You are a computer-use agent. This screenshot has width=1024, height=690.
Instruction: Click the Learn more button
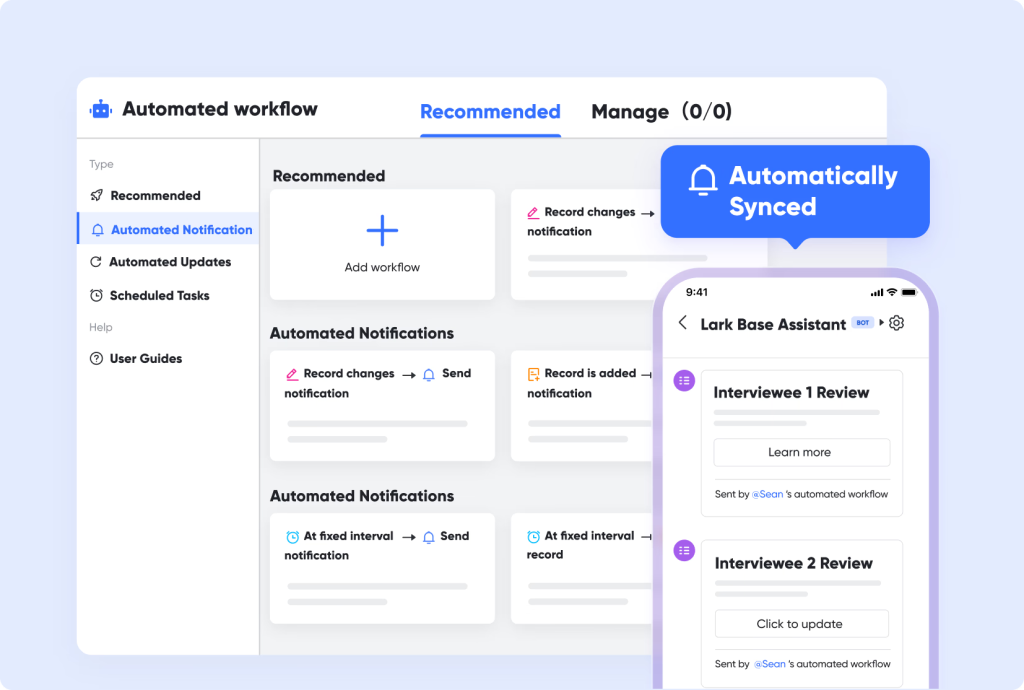point(801,452)
